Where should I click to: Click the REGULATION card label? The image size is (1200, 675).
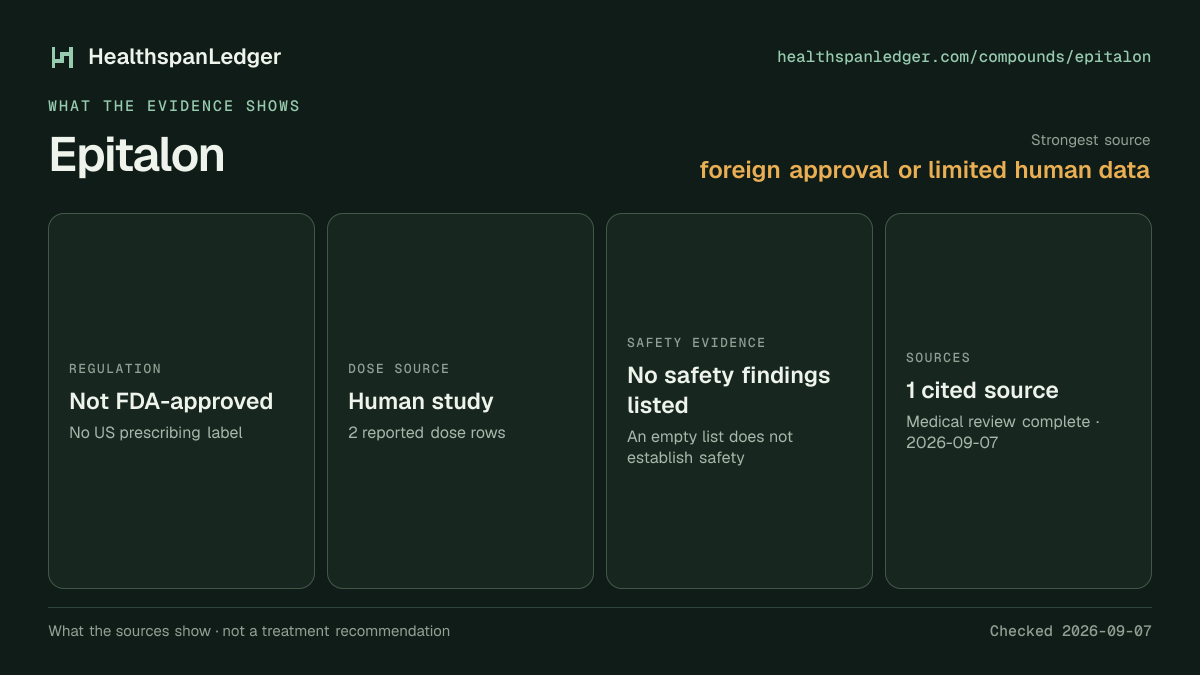pyautogui.click(x=115, y=369)
